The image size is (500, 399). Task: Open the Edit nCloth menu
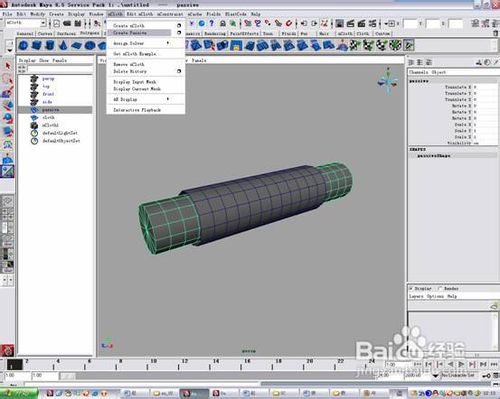pyautogui.click(x=140, y=14)
